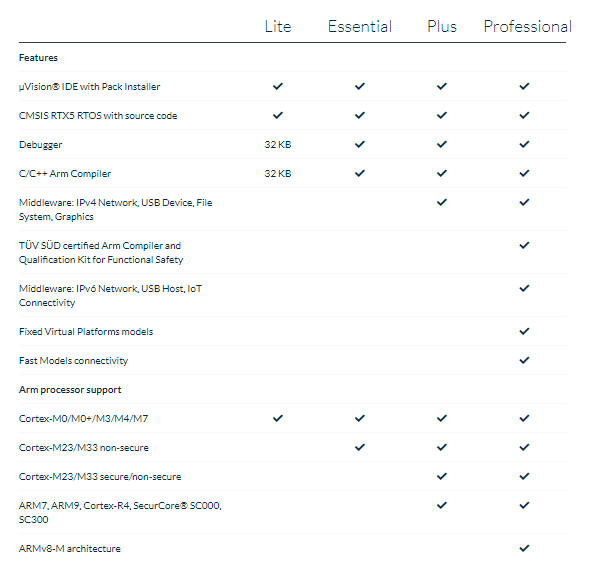Click Essential checkmark in CMSIS RTX5 RTOS row
Screen dimensions: 595x569
coord(360,115)
